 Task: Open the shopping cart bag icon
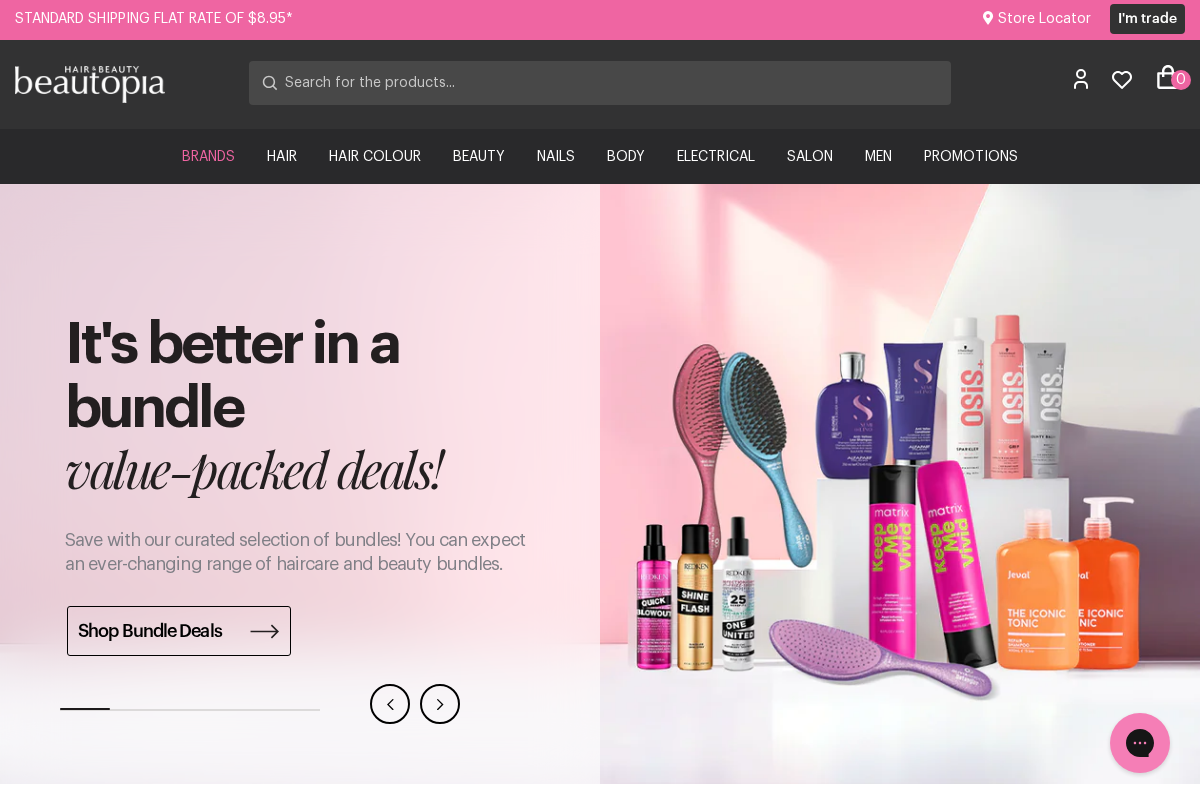point(1167,77)
